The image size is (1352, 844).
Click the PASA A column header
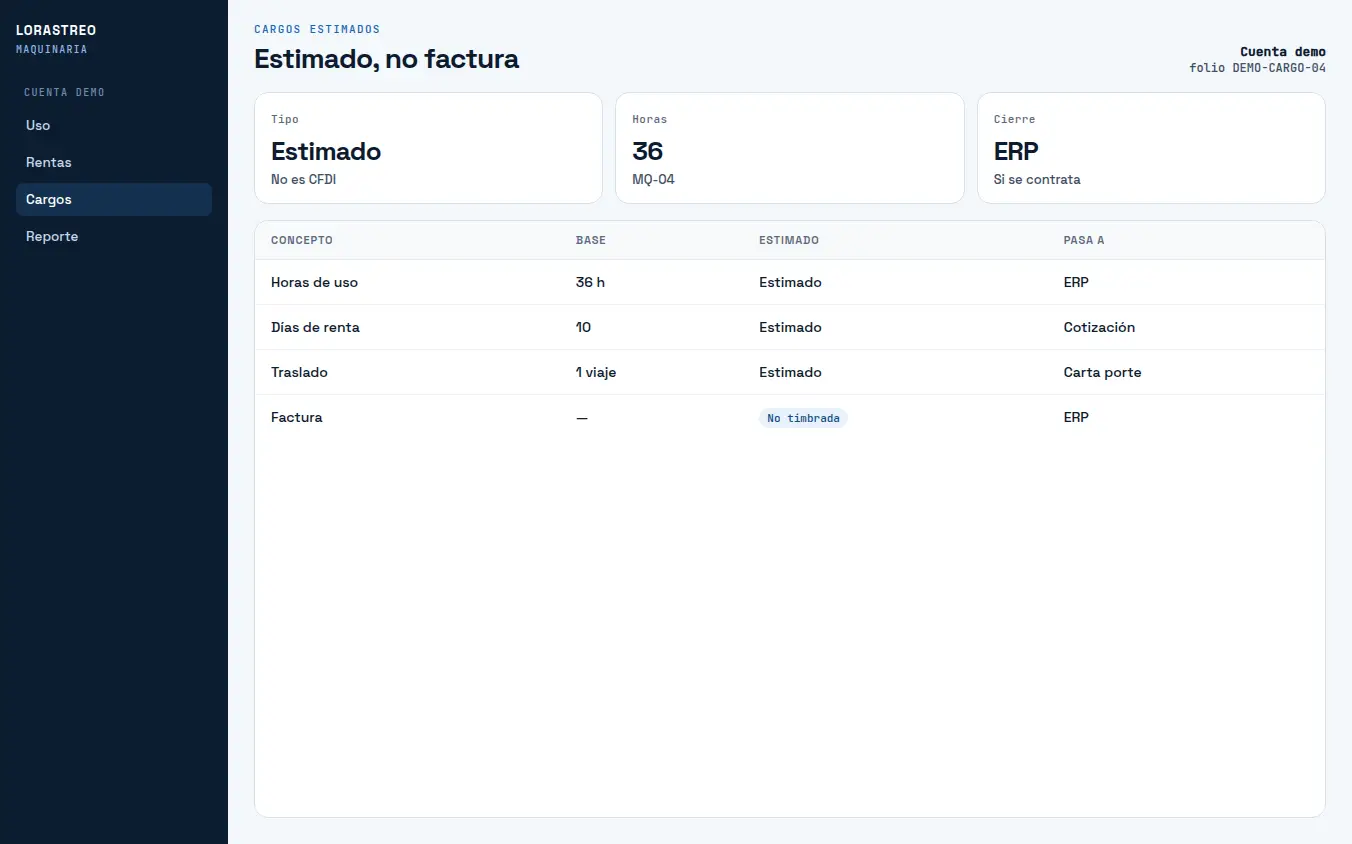pos(1084,241)
